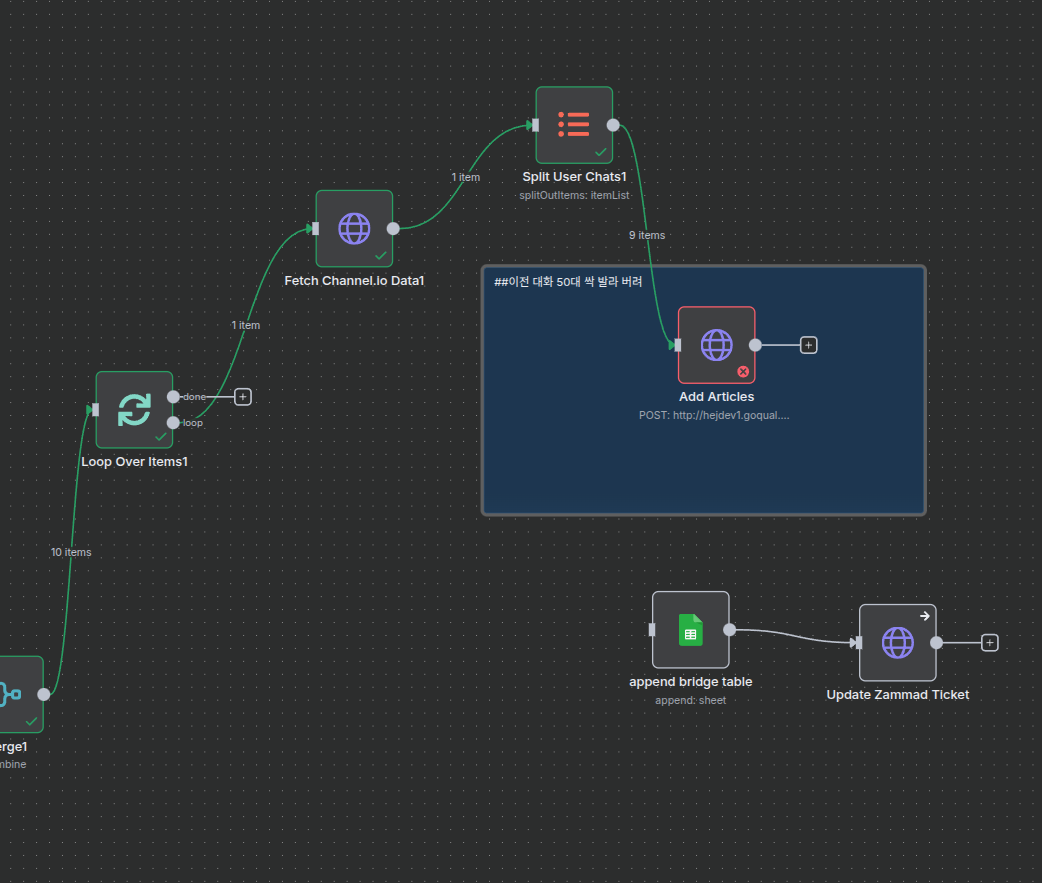Add a node after Update Zammad Ticket
1042x883 pixels.
pos(989,643)
